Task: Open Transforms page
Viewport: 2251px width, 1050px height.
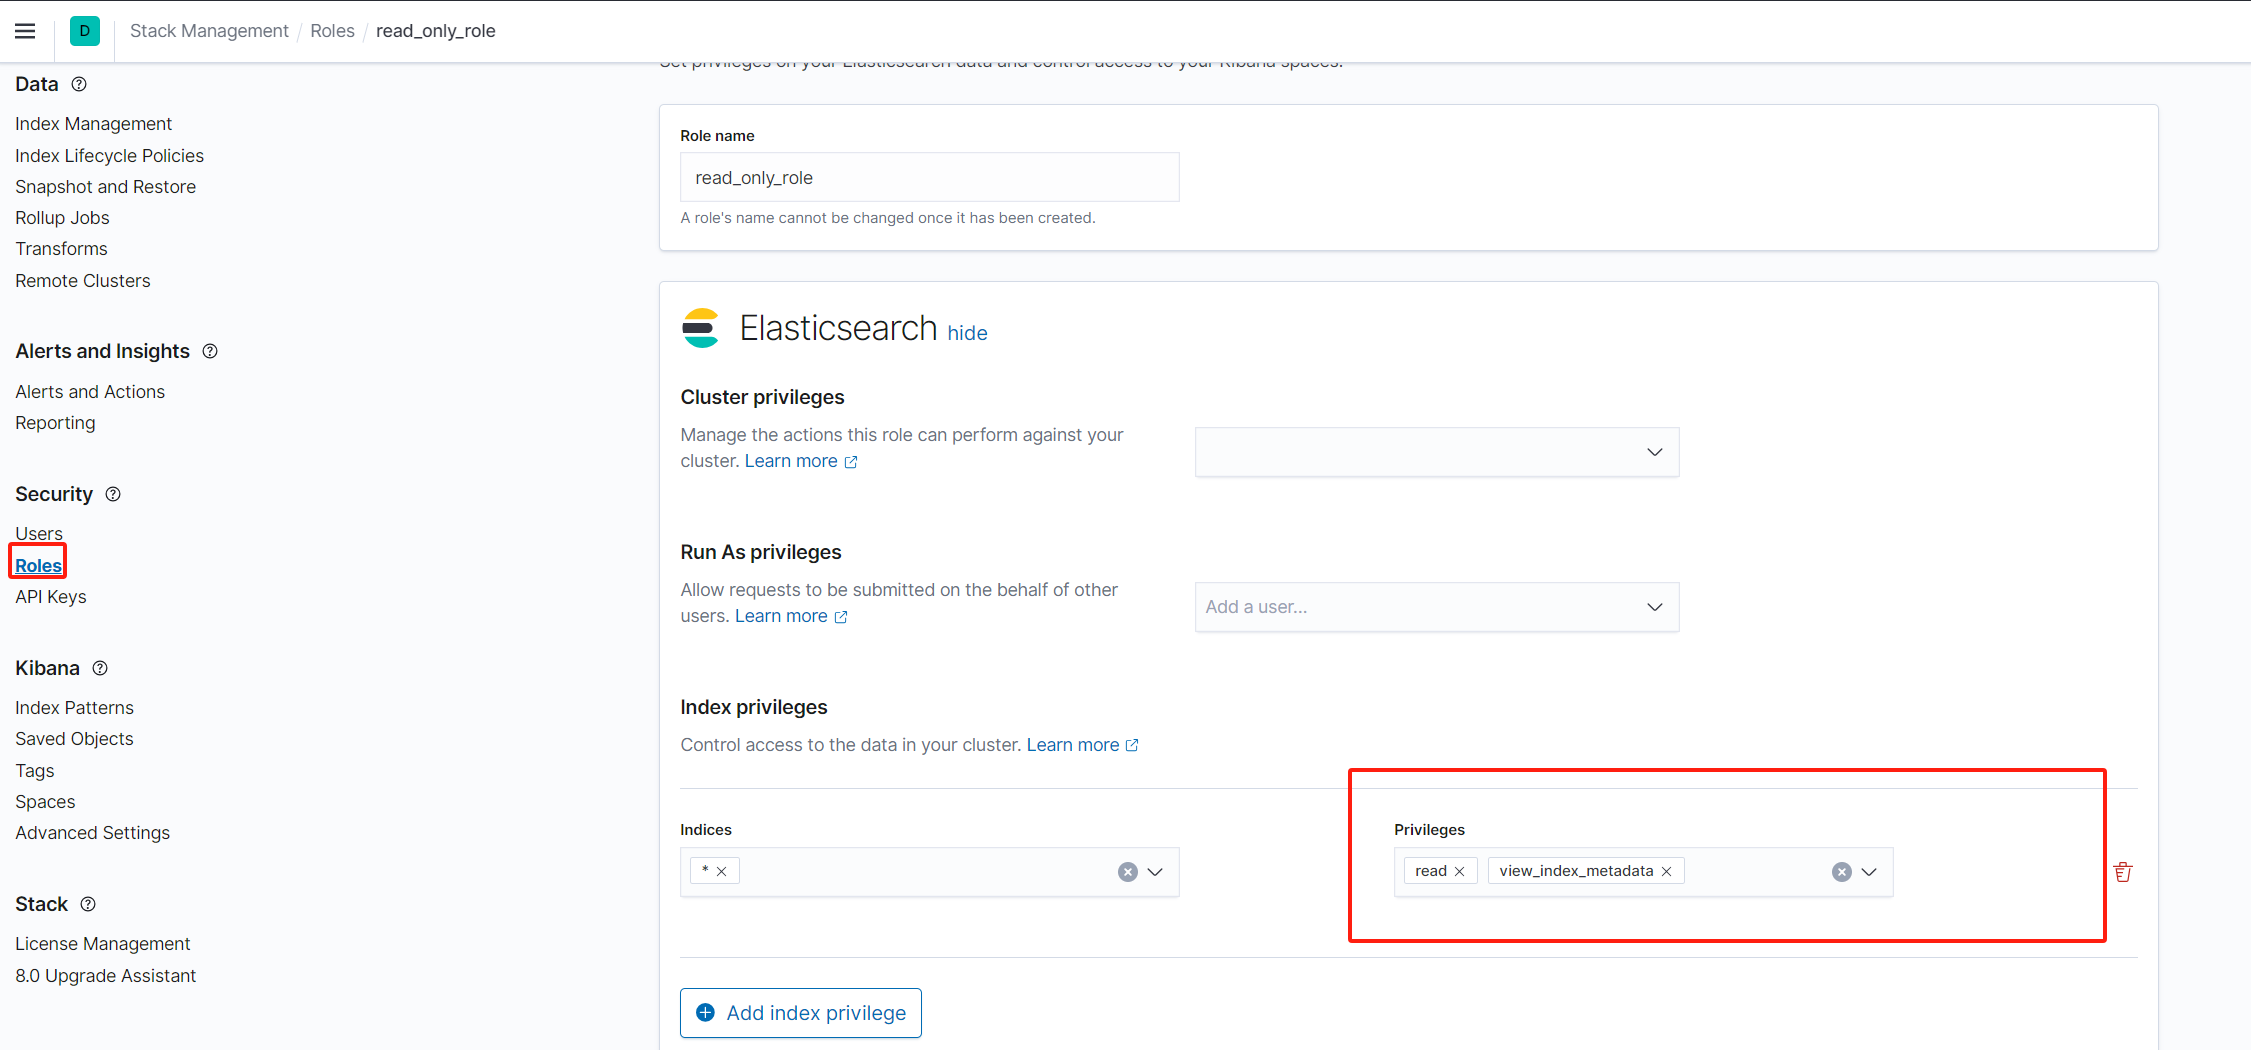Action: [61, 249]
